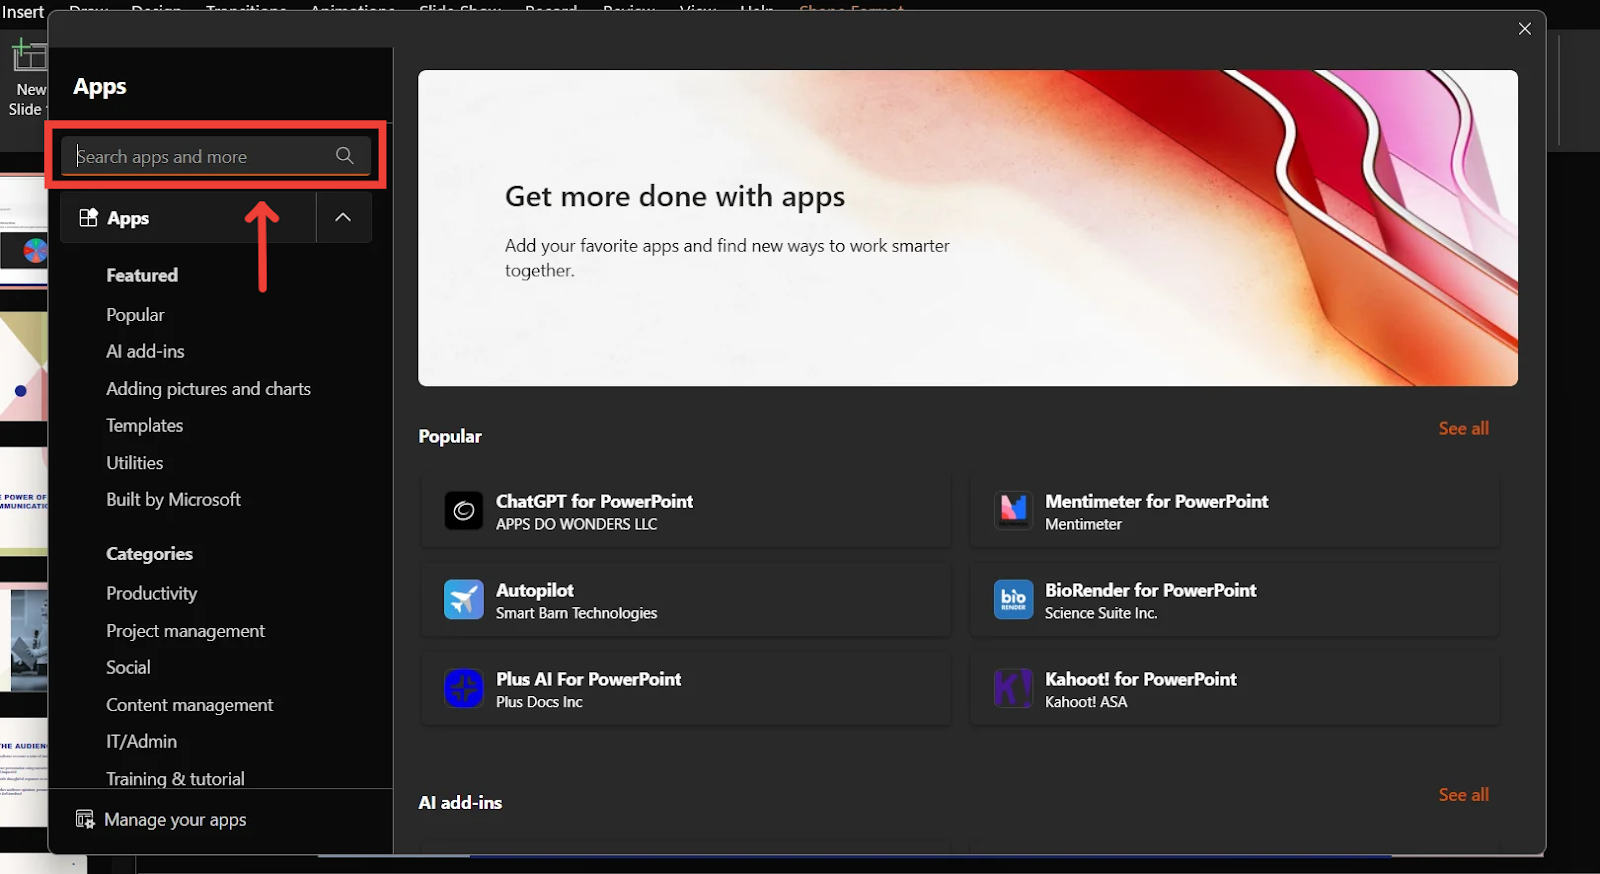Close the Apps dialog
Viewport: 1600px width, 874px height.
(1524, 29)
